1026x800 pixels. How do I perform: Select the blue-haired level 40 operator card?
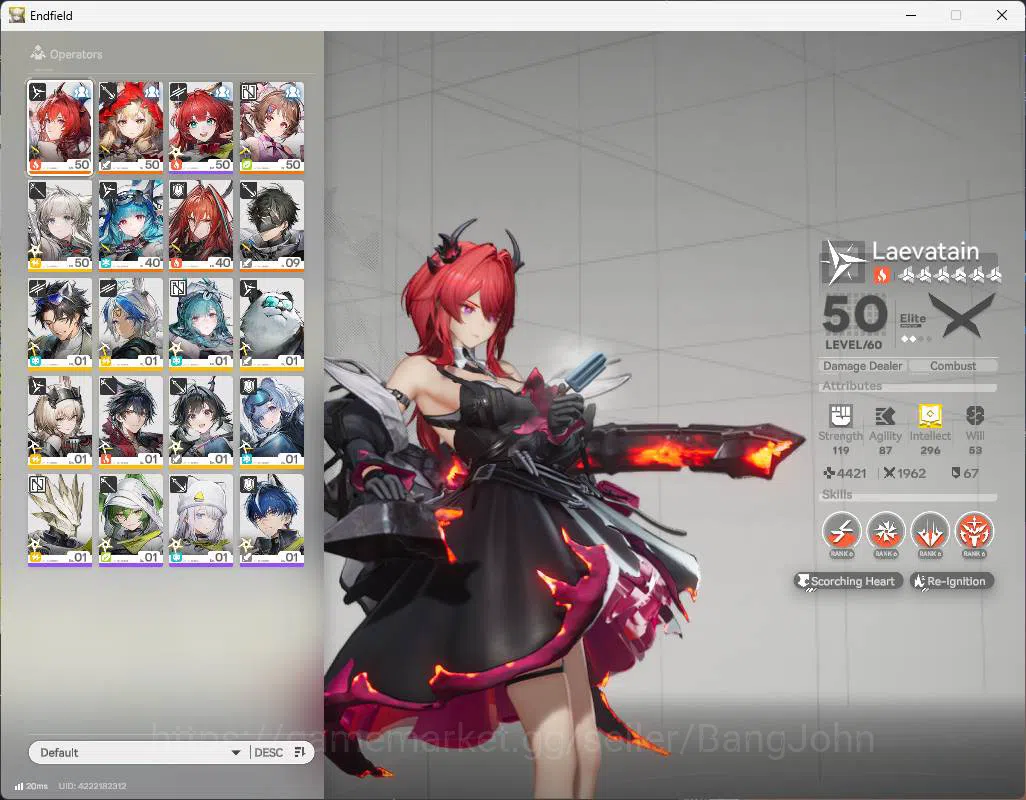click(x=131, y=225)
